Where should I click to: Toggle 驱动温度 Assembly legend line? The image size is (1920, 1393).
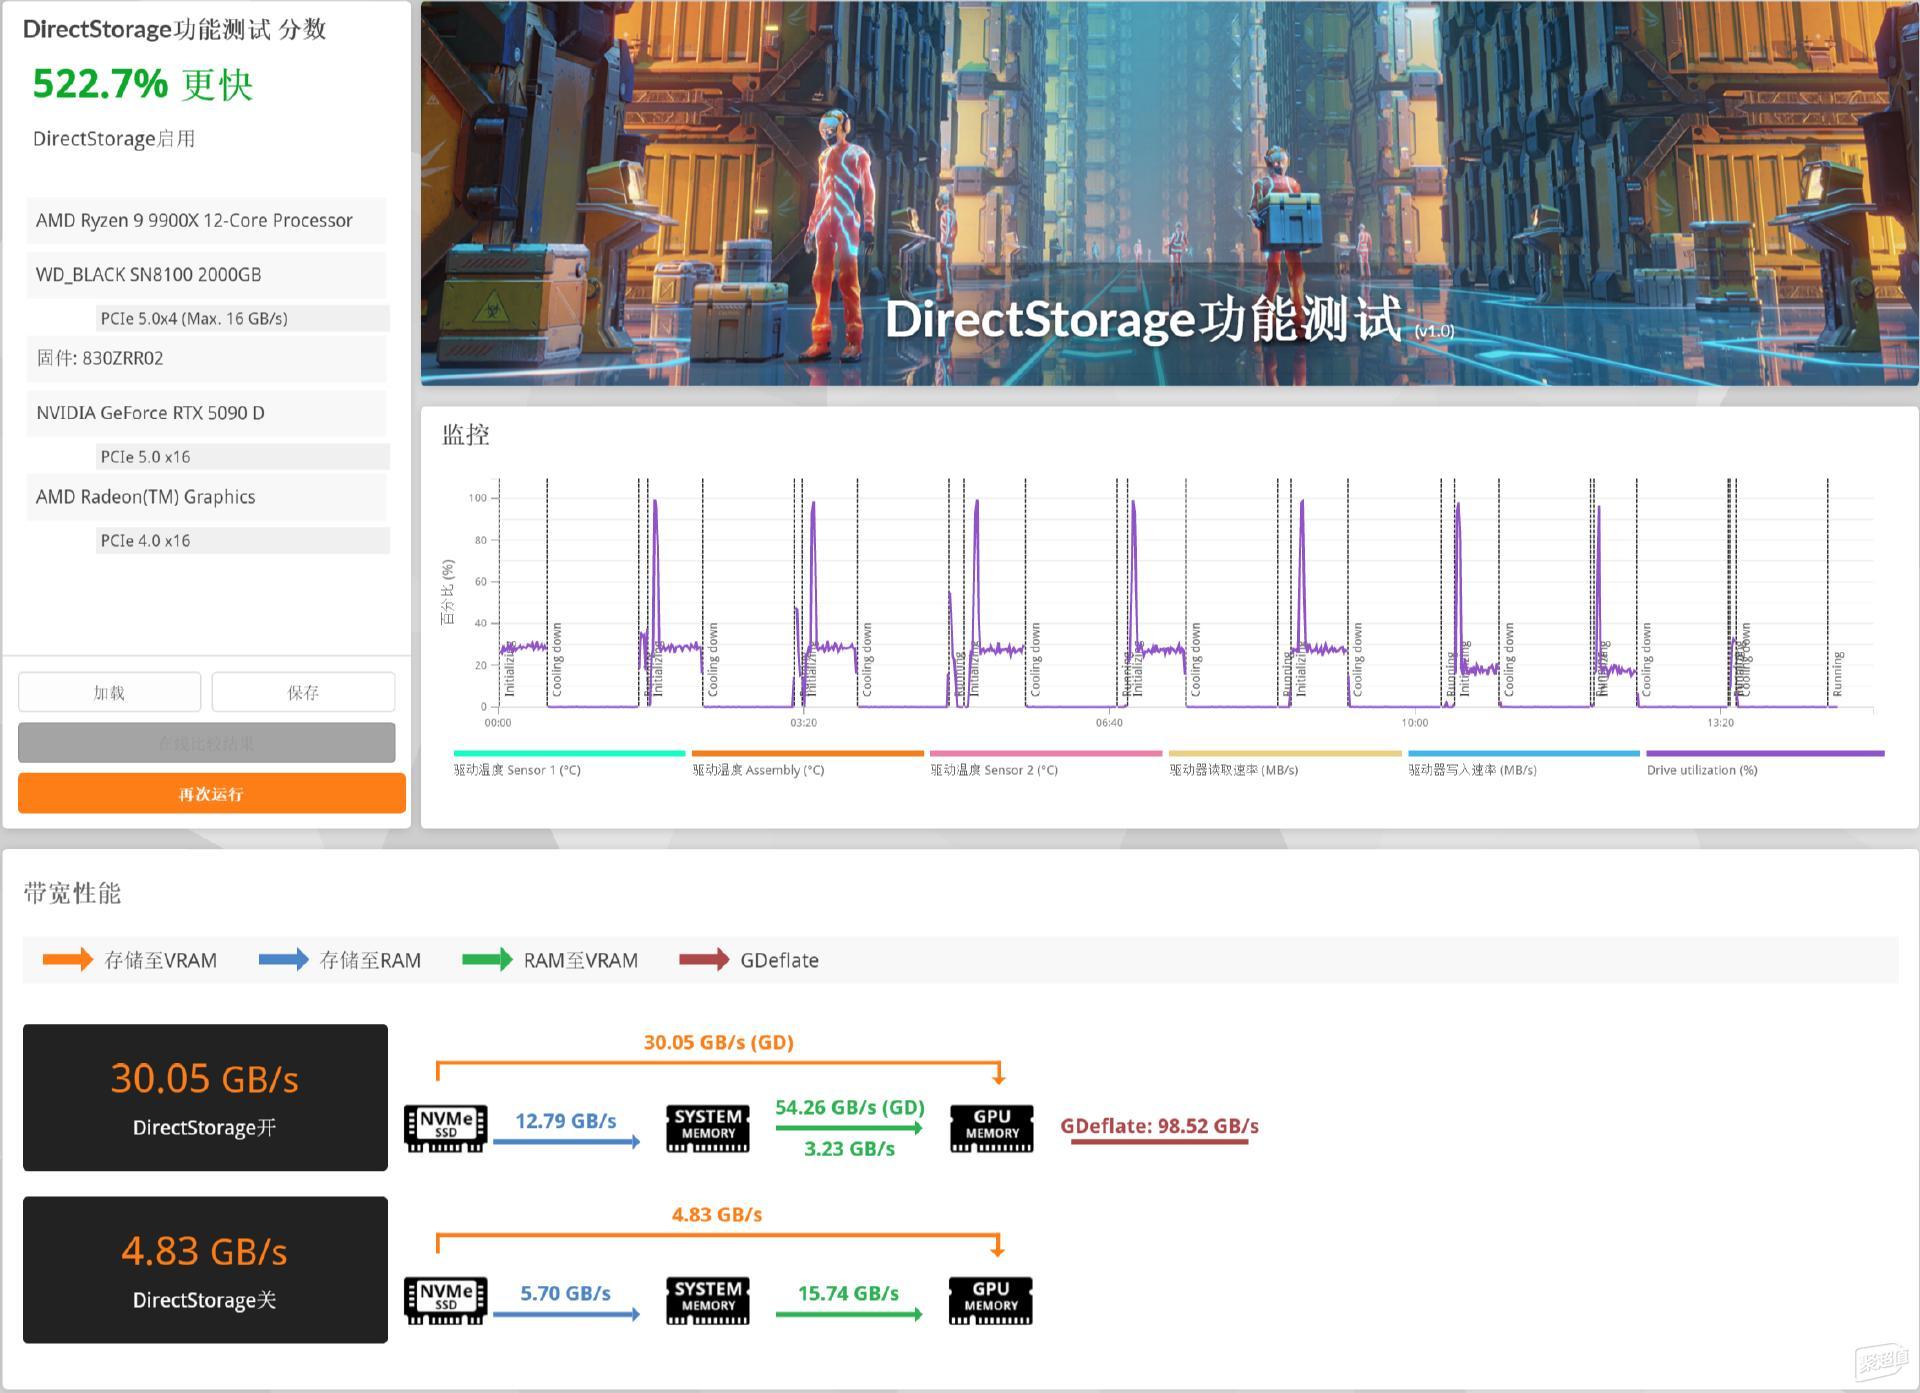808,753
